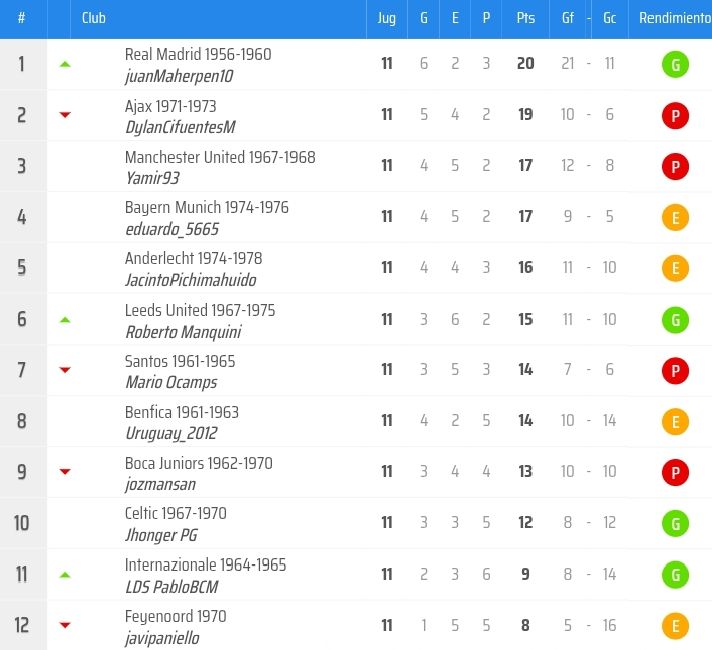
Task: Click Bayern Munich's orange E form badge
Action: click(675, 218)
